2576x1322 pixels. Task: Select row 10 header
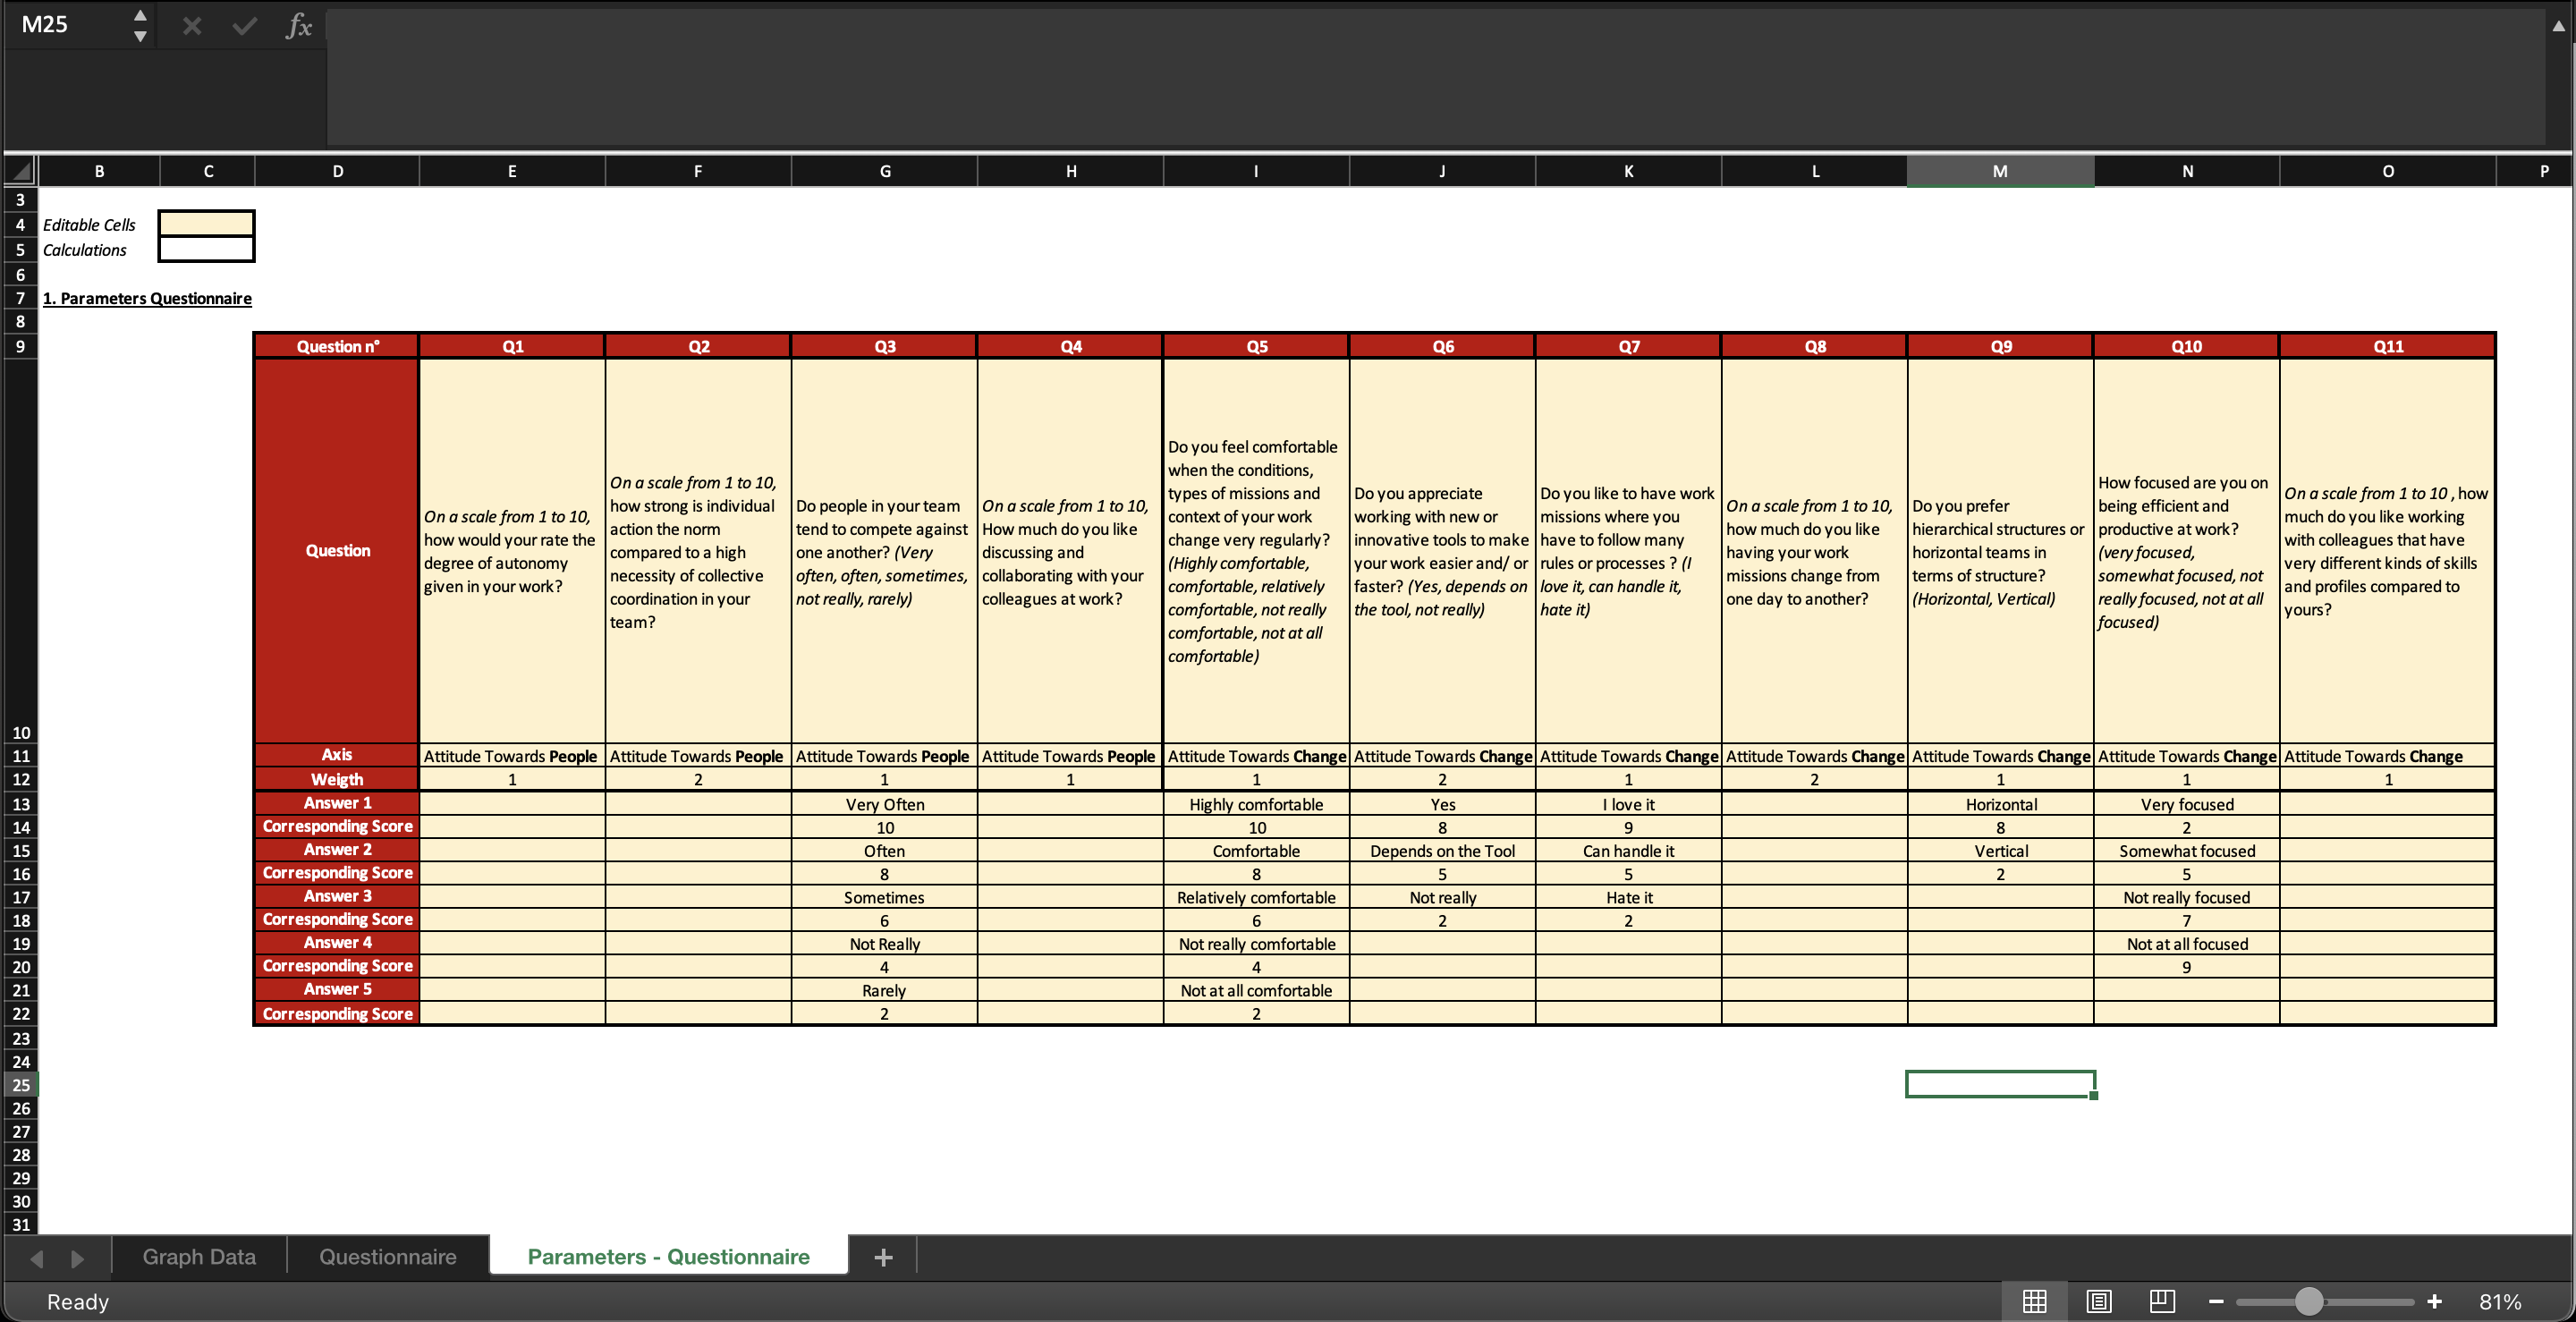click(21, 551)
